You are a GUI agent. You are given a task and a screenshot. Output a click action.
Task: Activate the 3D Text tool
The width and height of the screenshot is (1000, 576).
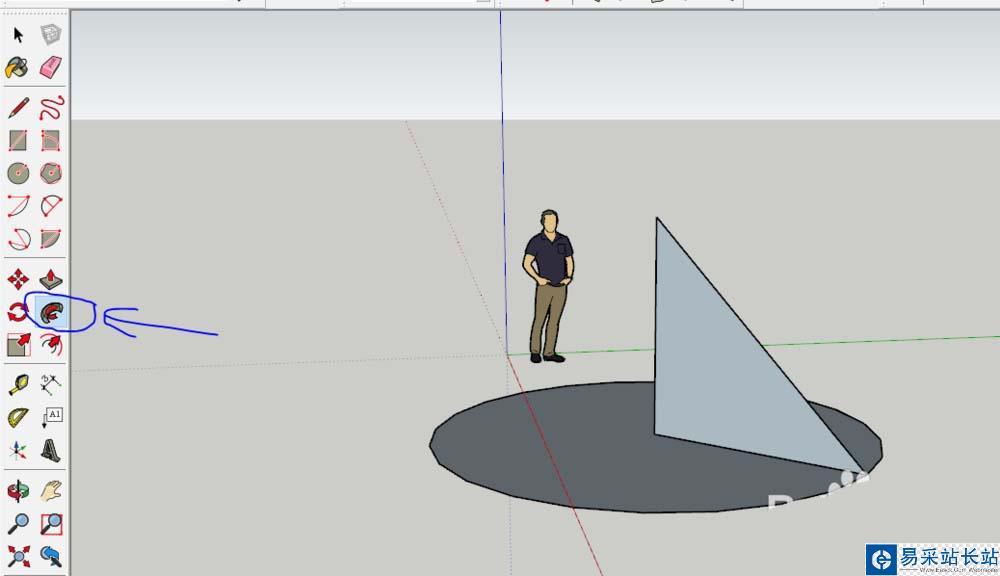click(x=50, y=451)
